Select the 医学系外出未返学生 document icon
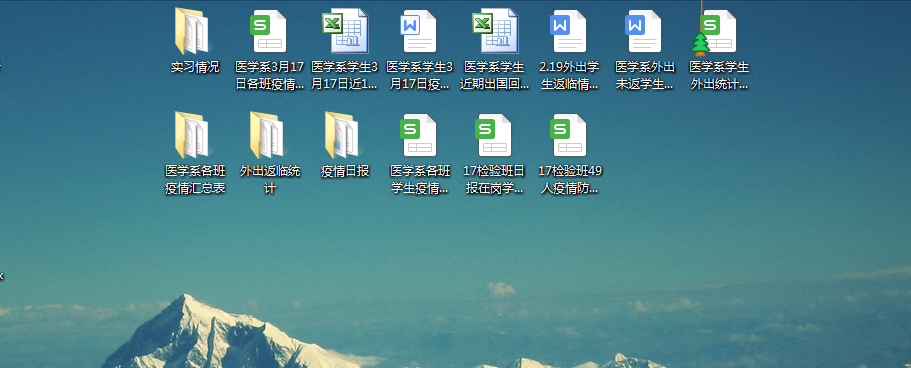The width and height of the screenshot is (911, 368). pyautogui.click(x=644, y=31)
